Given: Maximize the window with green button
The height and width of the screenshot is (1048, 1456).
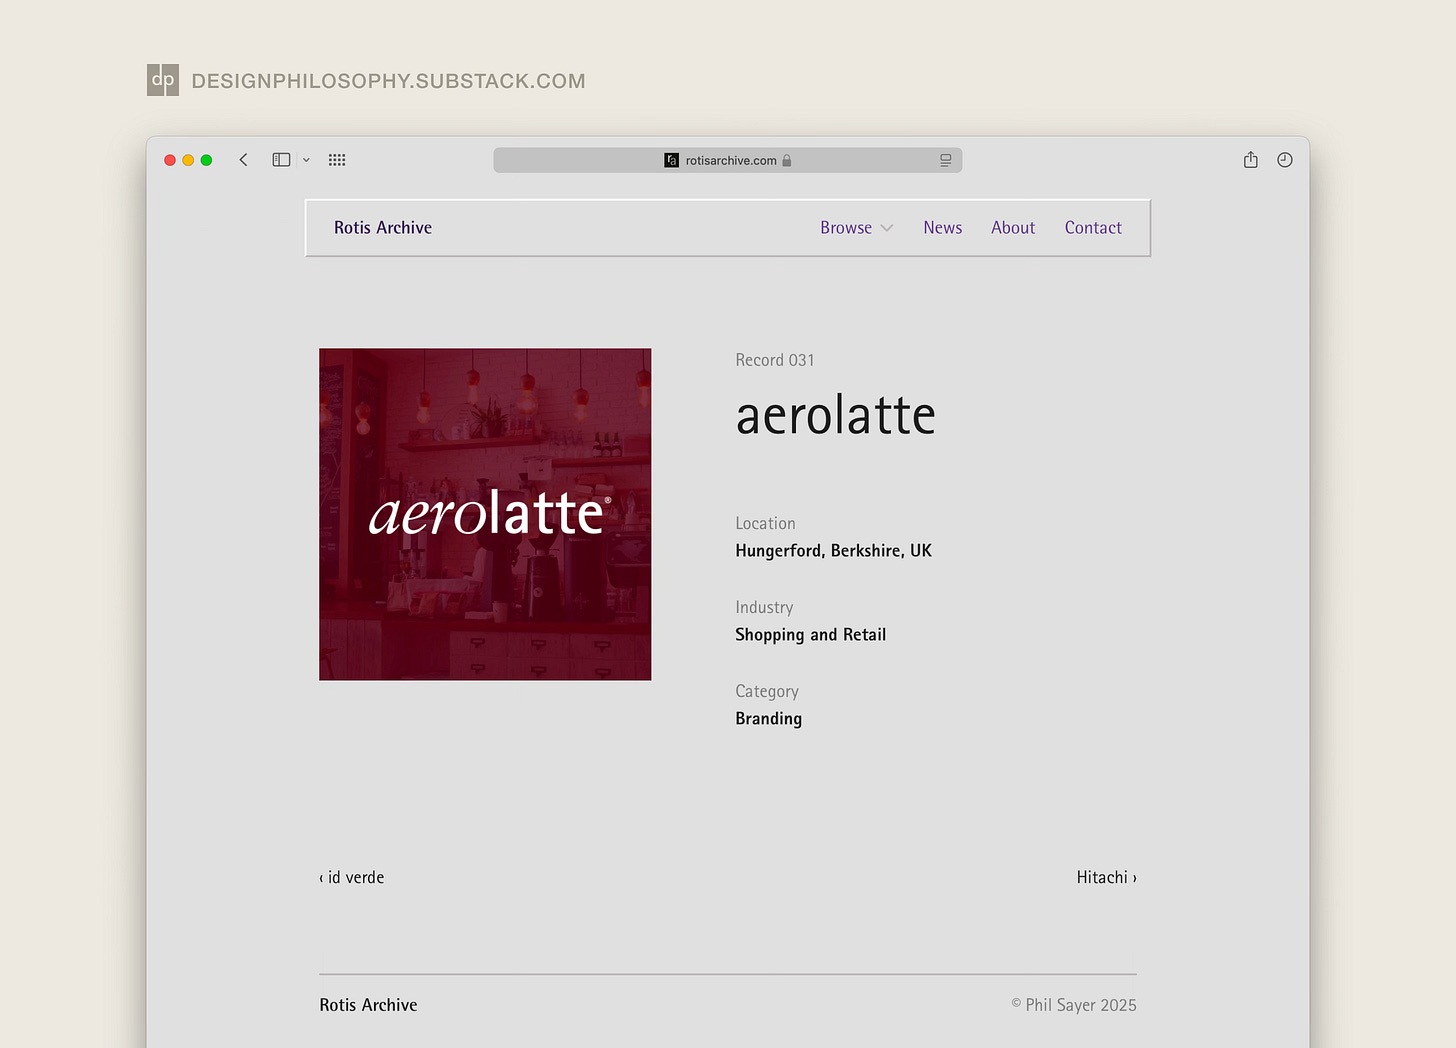Looking at the screenshot, I should 206,160.
